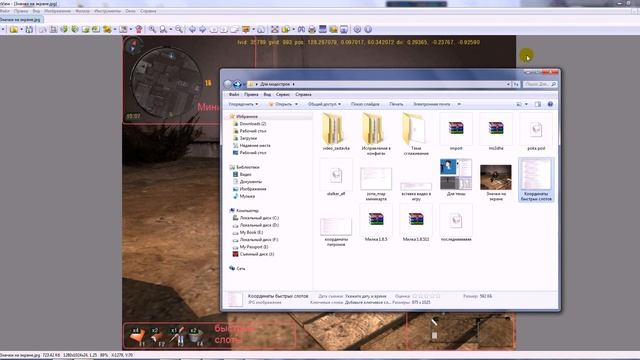640x360 pixels.
Task: Open the 'Справка' menu in Explorer
Action: coord(303,95)
